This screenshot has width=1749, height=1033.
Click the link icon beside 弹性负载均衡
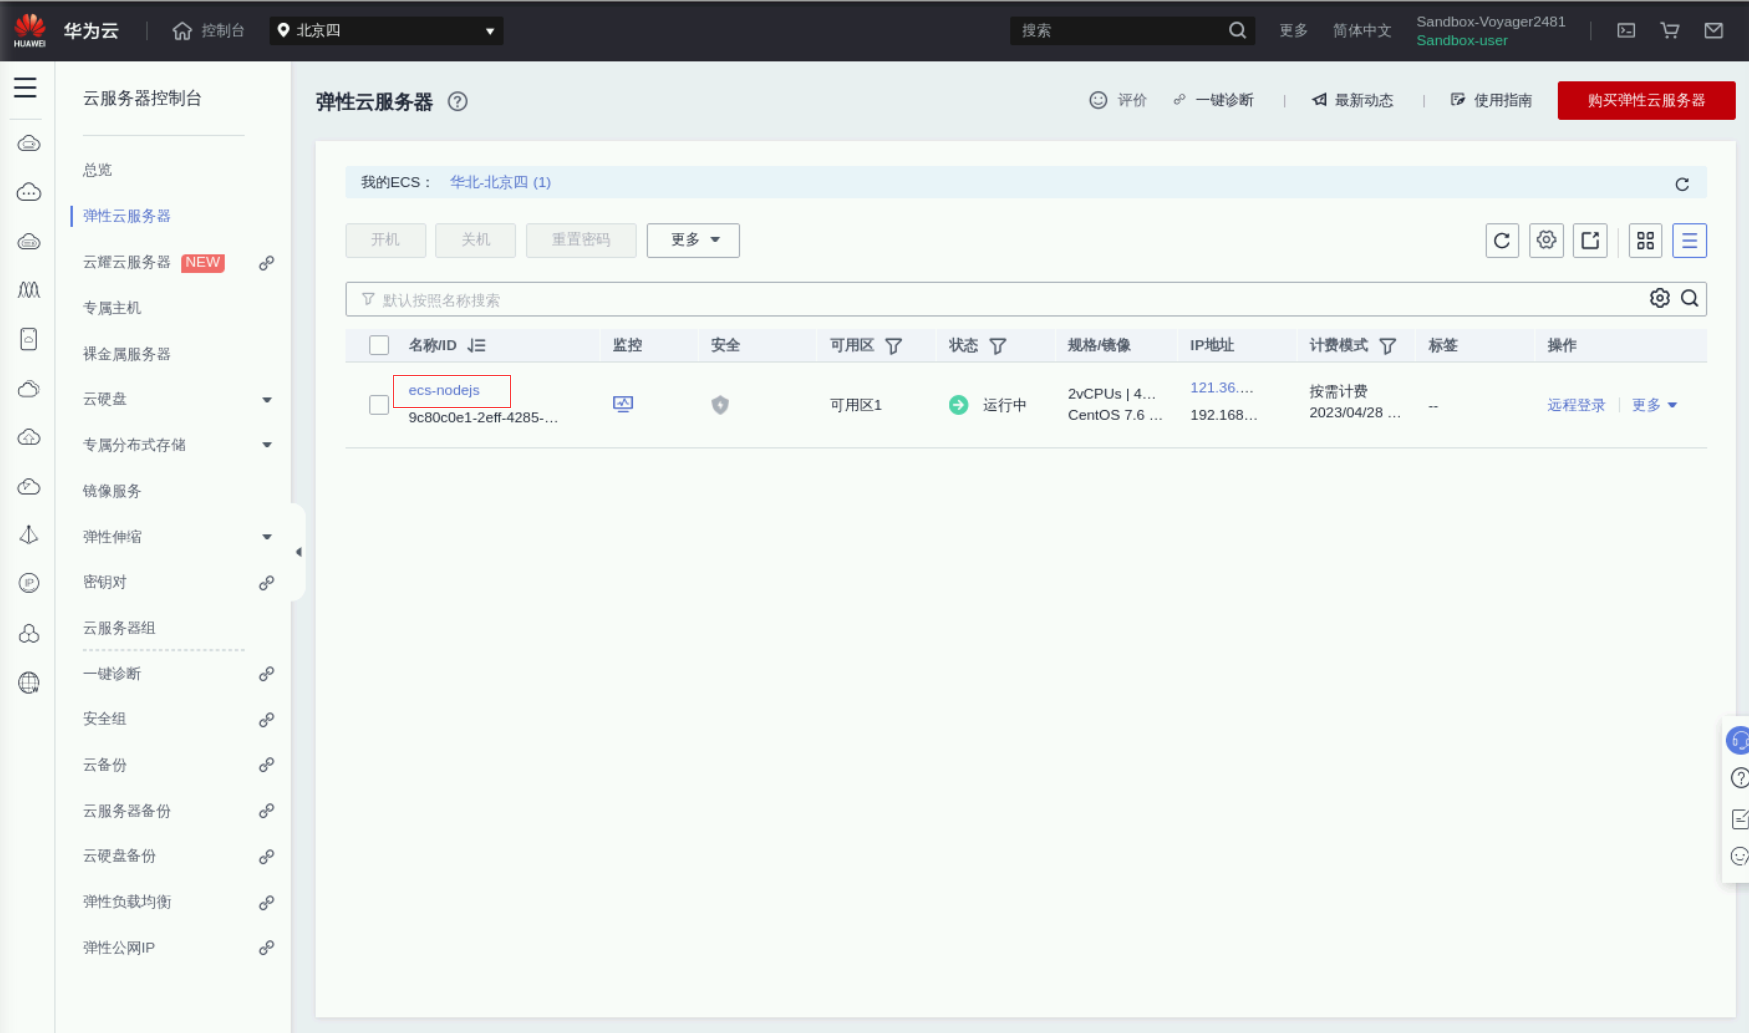click(266, 903)
